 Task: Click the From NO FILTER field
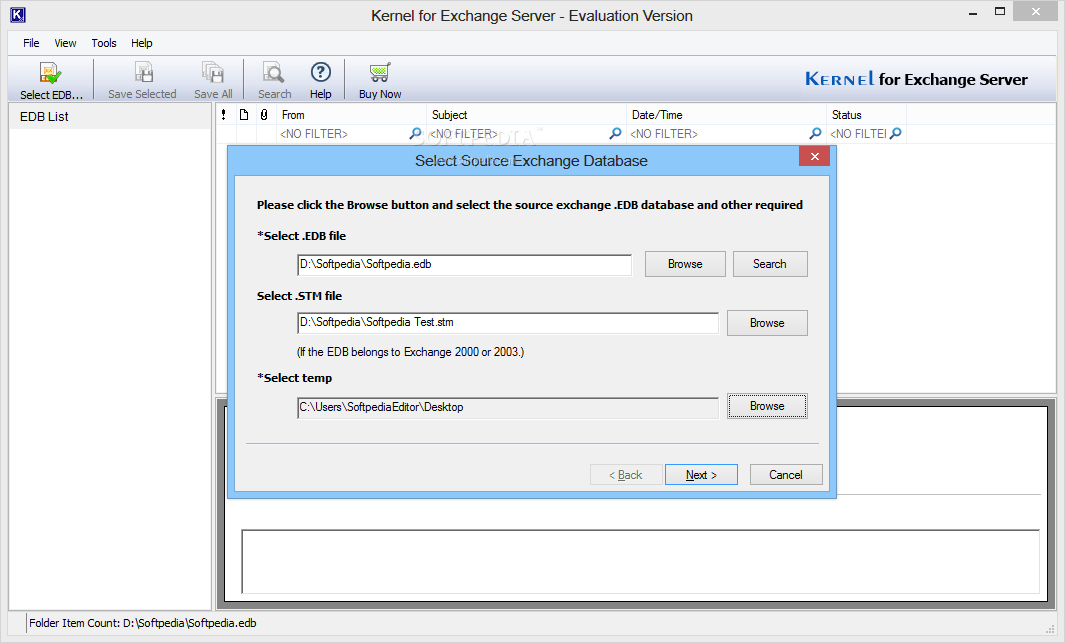pos(343,134)
